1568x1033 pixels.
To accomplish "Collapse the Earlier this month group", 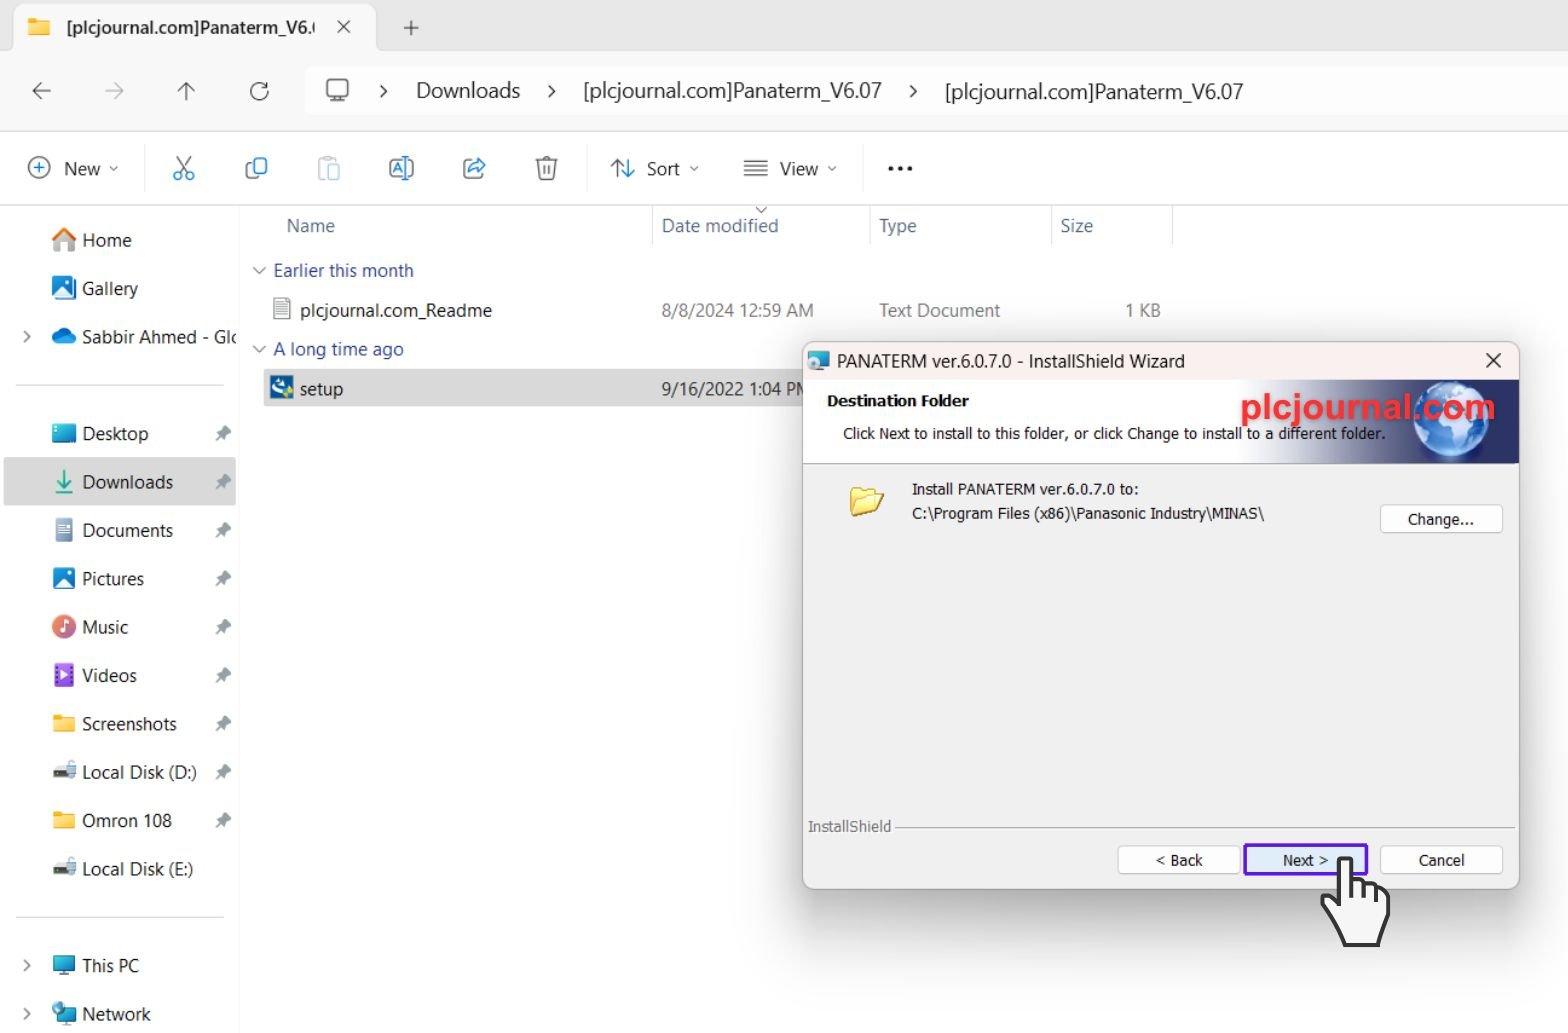I will pyautogui.click(x=259, y=270).
